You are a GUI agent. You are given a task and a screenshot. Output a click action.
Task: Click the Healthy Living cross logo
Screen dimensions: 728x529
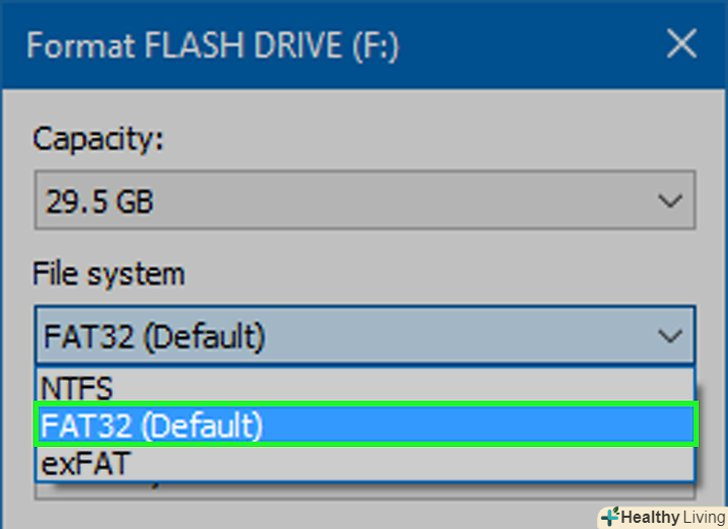[610, 517]
